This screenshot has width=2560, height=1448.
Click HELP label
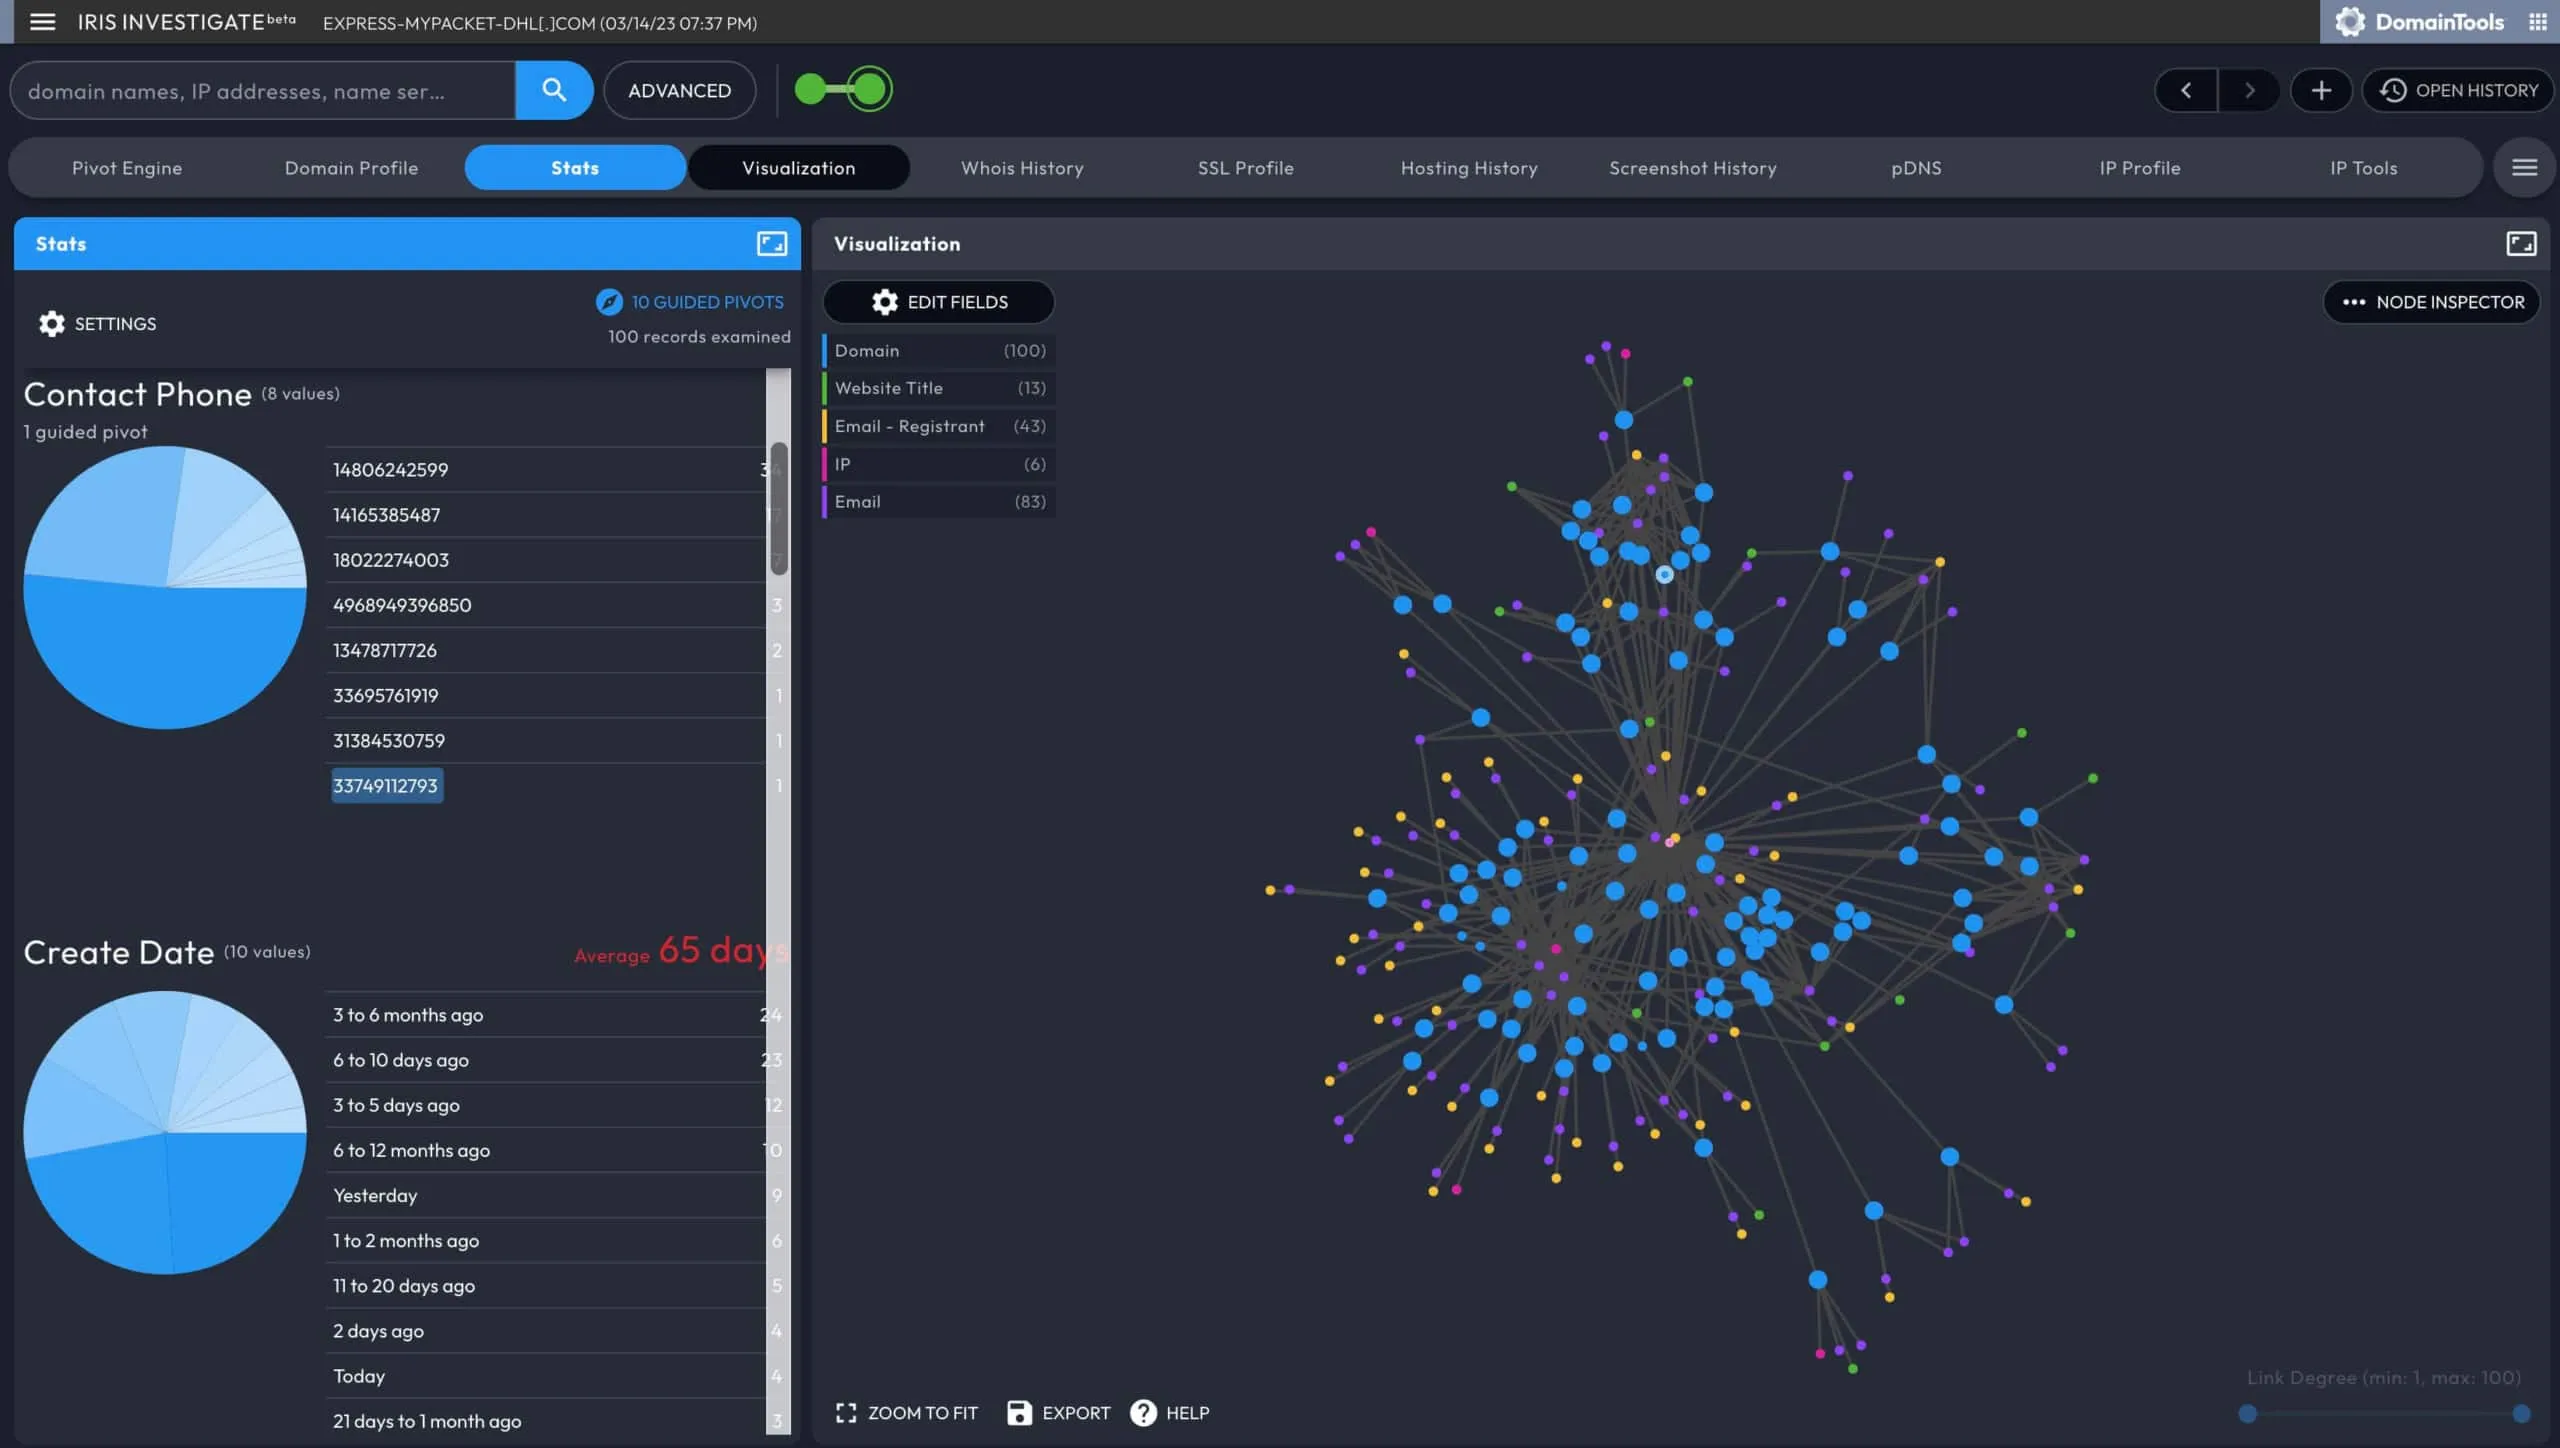pyautogui.click(x=1187, y=1413)
